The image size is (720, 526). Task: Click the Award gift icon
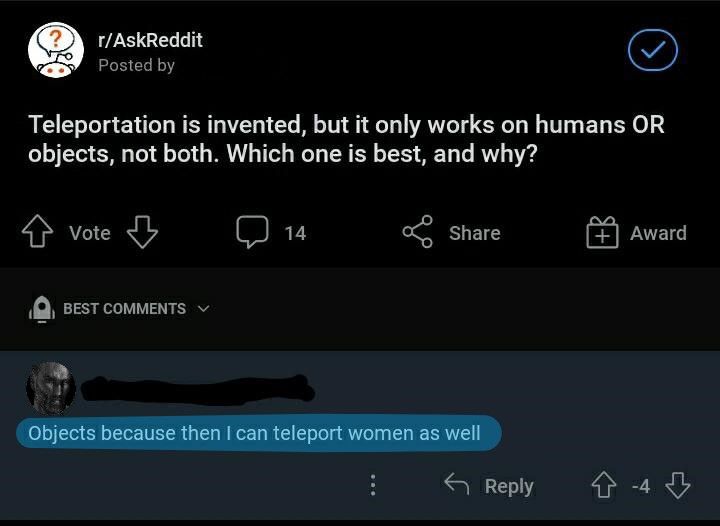coord(602,232)
